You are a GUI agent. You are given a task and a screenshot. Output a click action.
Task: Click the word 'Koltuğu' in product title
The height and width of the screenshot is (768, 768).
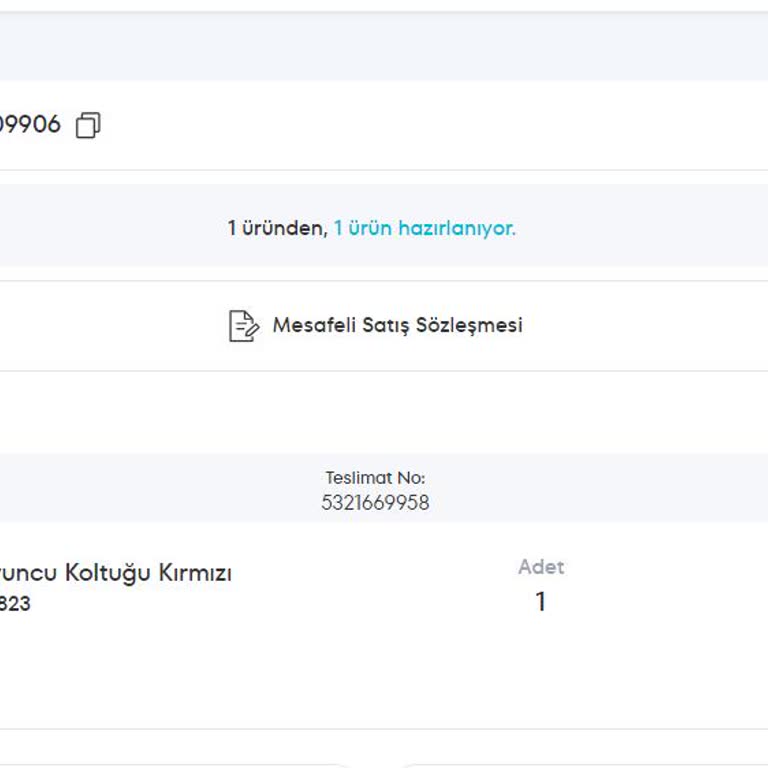(106, 573)
